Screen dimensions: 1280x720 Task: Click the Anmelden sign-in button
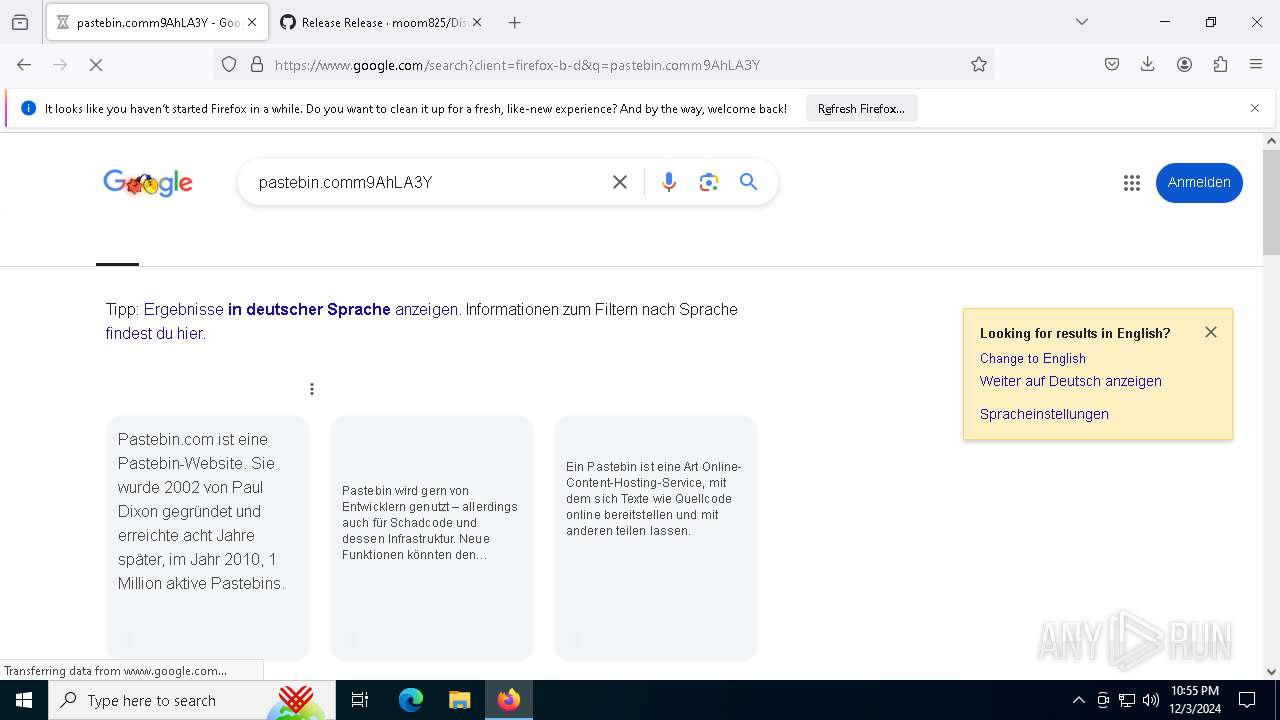click(1199, 183)
